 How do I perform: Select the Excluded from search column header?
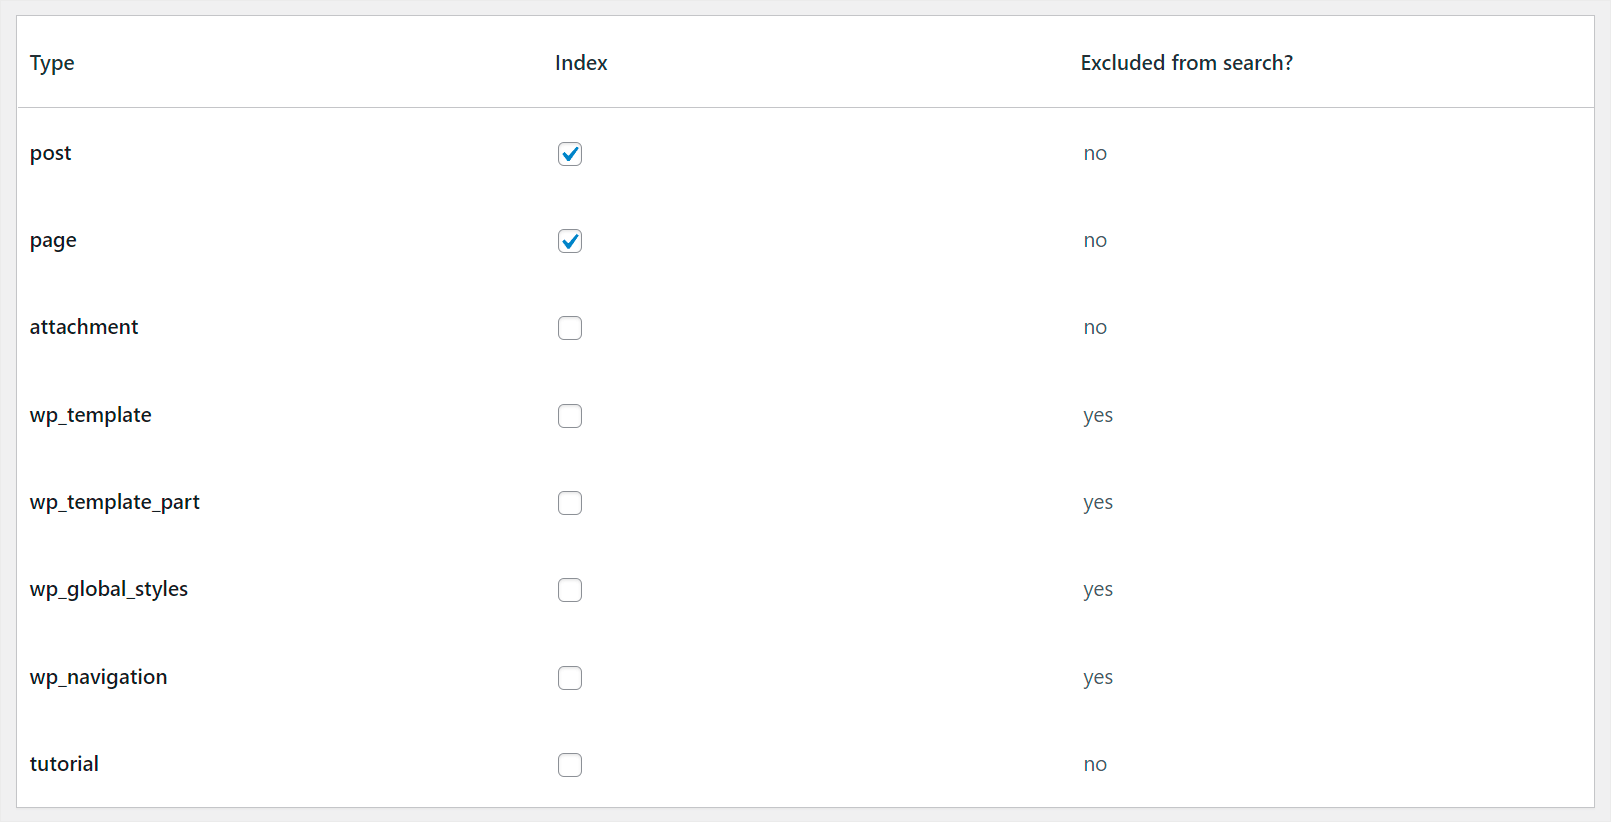click(1186, 62)
